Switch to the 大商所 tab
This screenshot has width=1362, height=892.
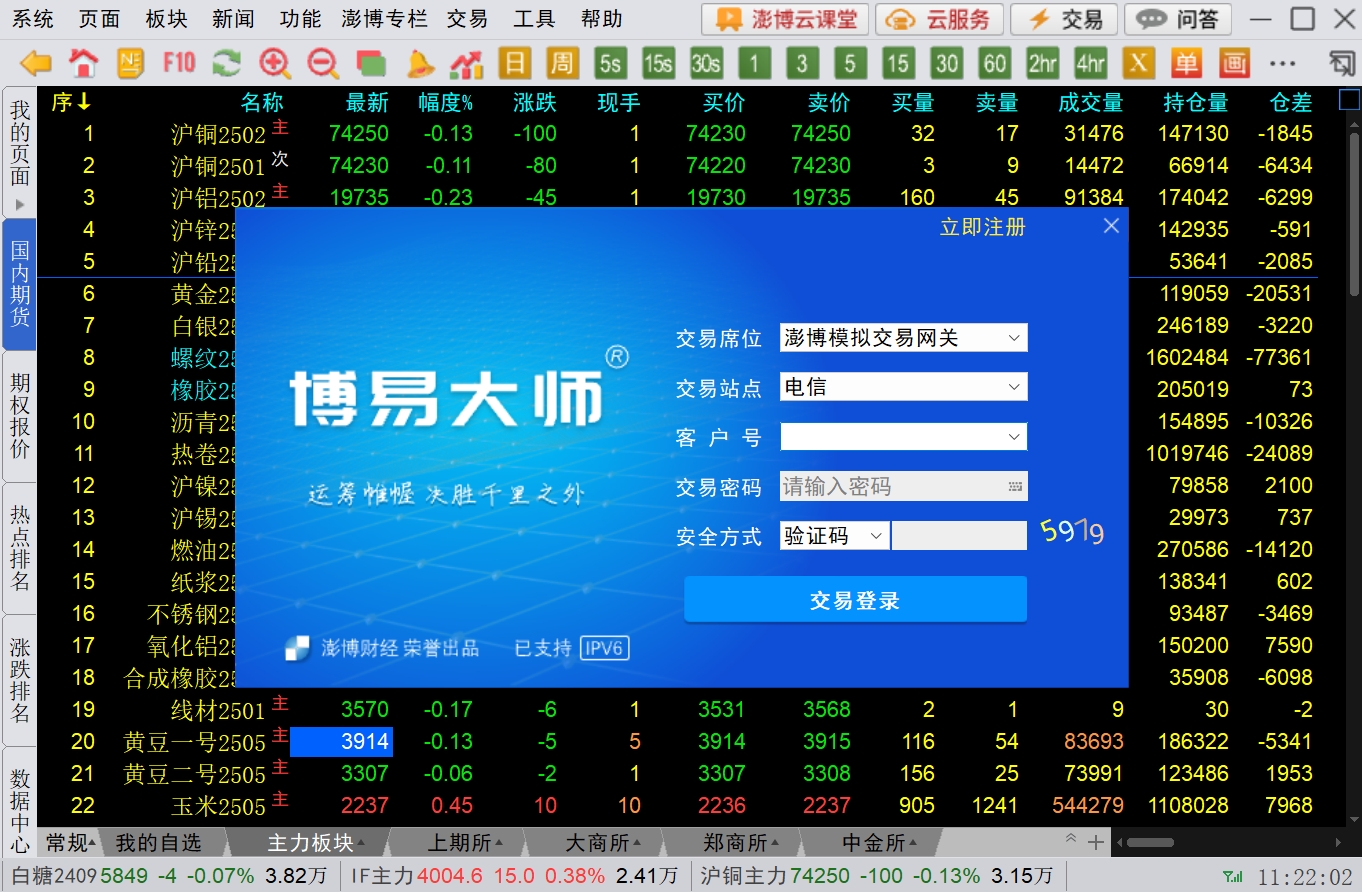595,843
